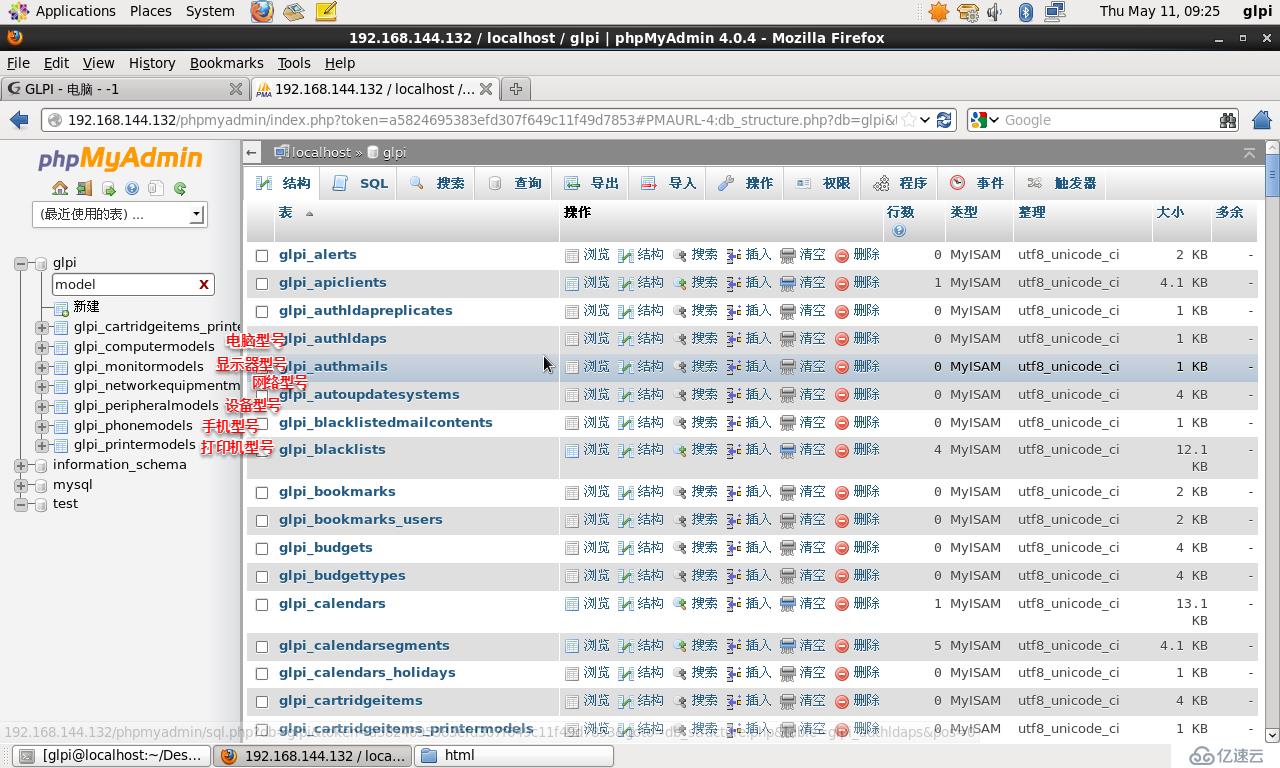1280x768 pixels.
Task: Open the 操作 operations tab
Action: [x=746, y=184]
